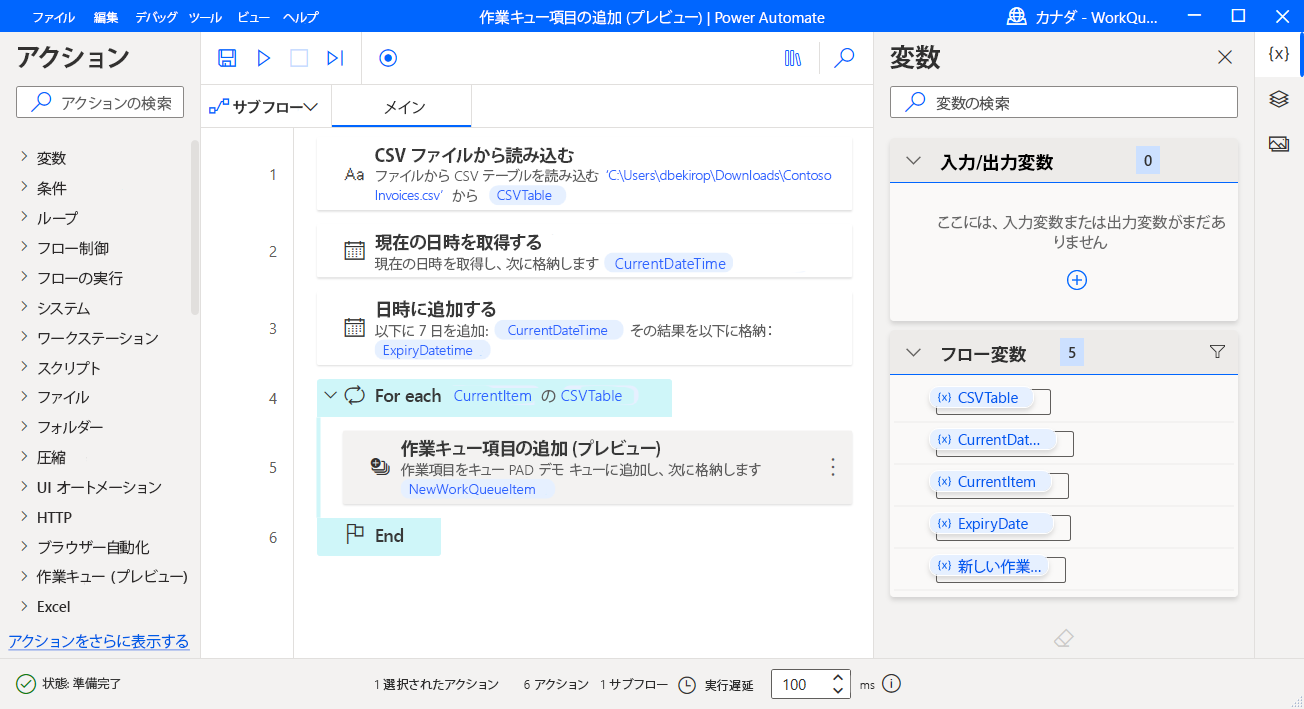The height and width of the screenshot is (709, 1304).
Task: Expand the Excel action group
Action: click(x=24, y=606)
